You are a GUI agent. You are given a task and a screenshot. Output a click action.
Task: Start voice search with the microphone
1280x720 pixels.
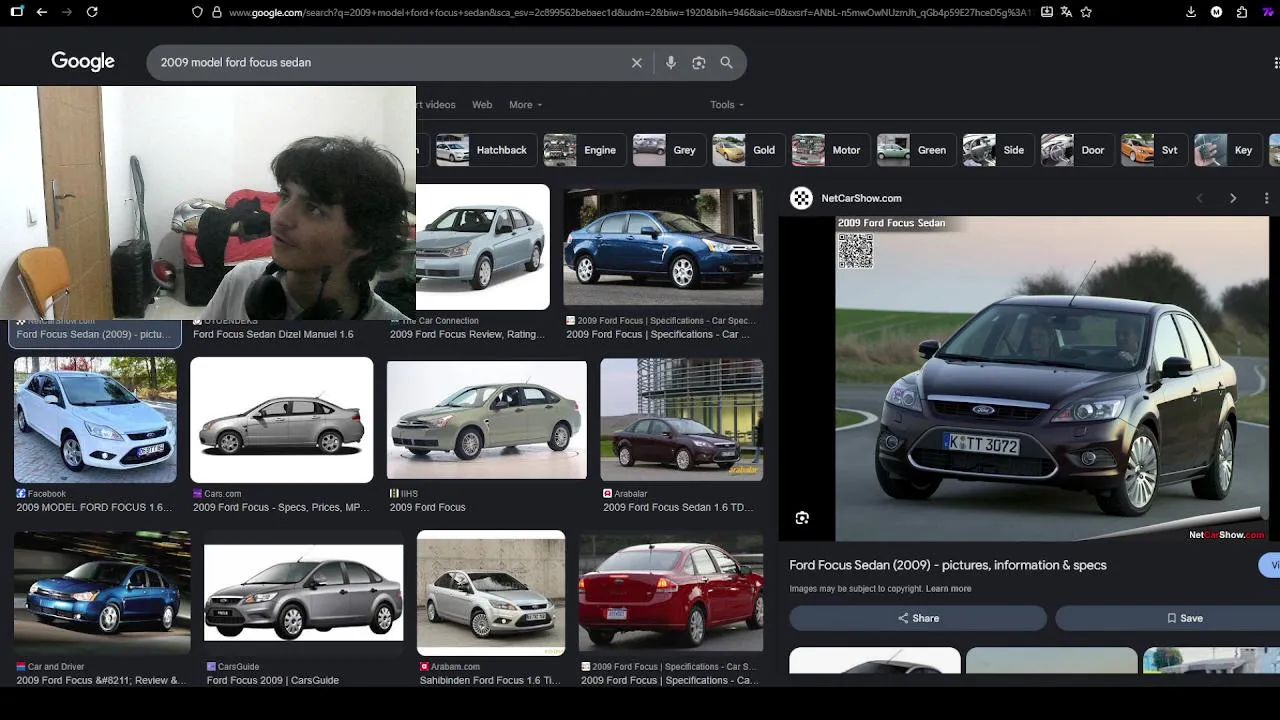click(671, 62)
